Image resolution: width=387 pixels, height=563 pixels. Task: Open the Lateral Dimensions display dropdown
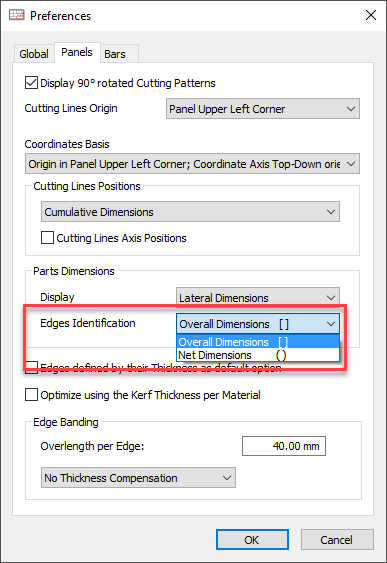[258, 298]
